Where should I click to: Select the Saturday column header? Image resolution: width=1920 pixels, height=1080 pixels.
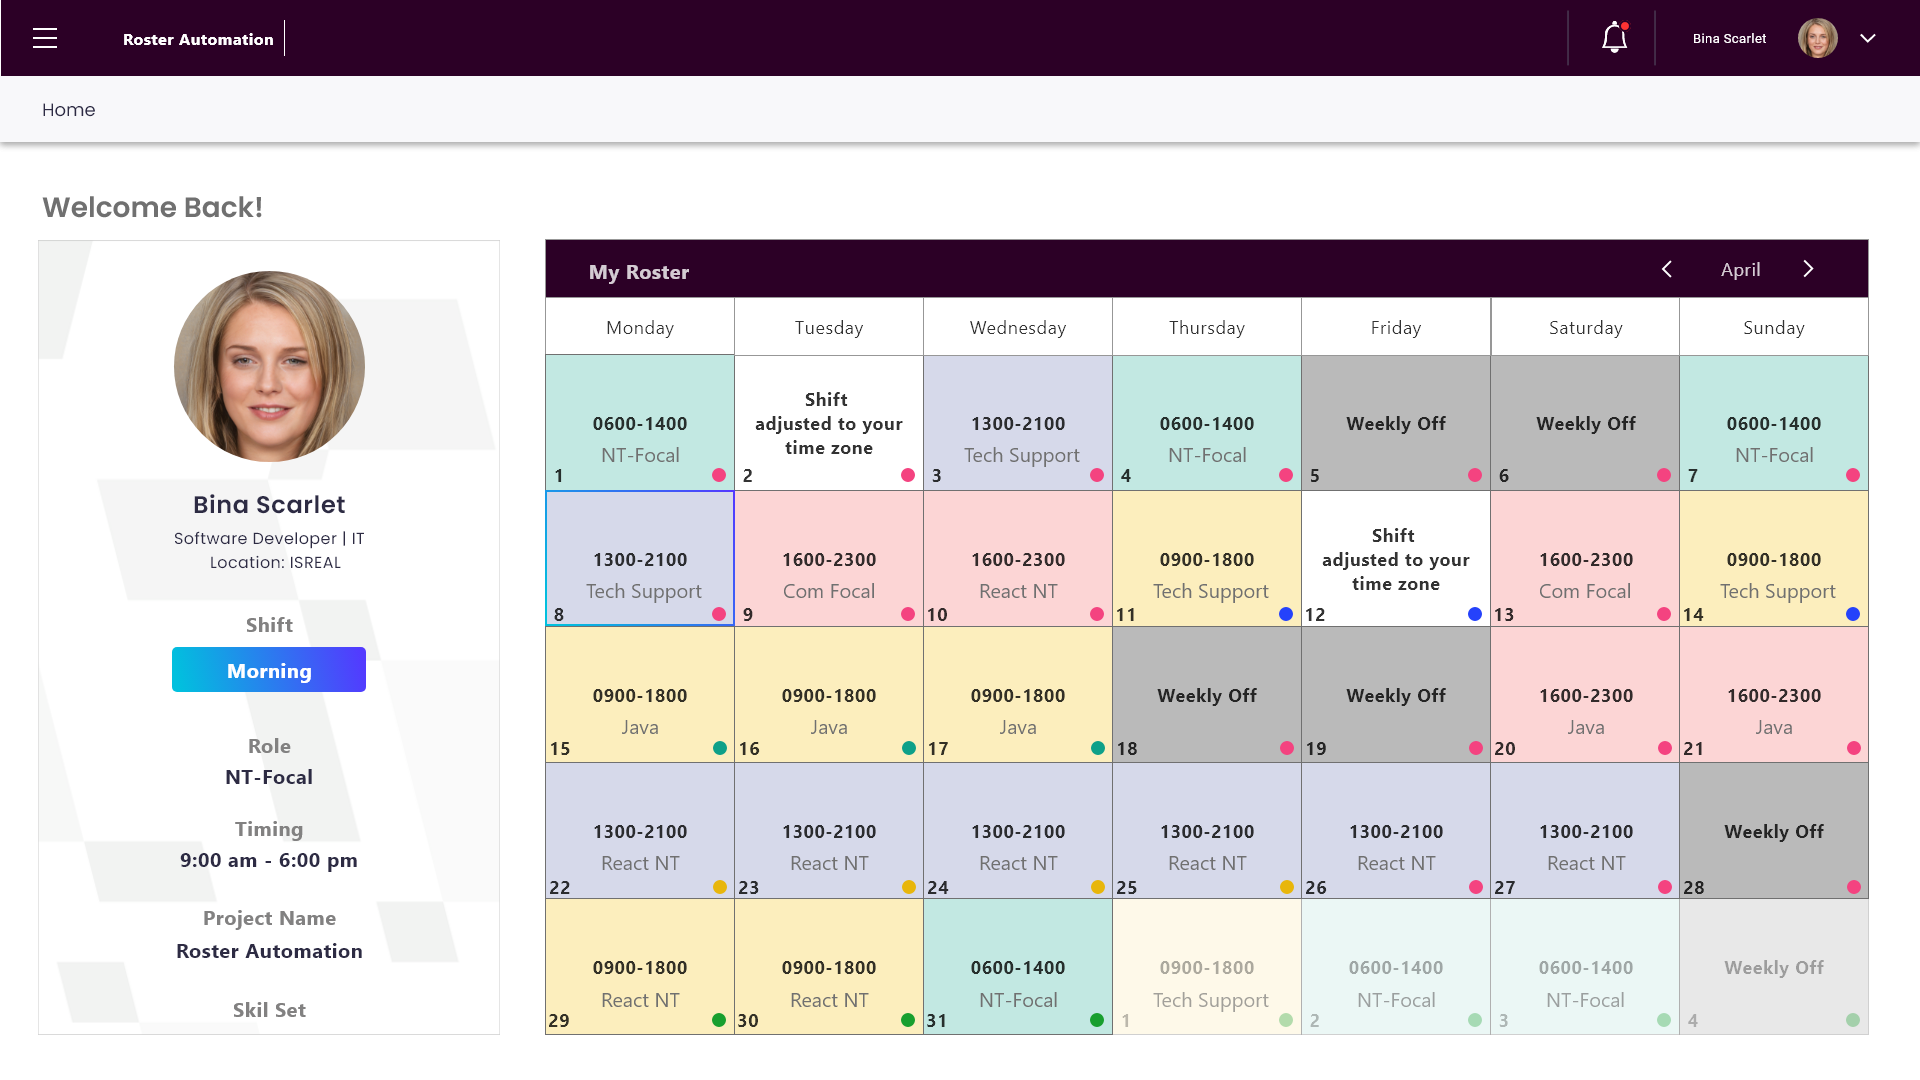coord(1584,327)
